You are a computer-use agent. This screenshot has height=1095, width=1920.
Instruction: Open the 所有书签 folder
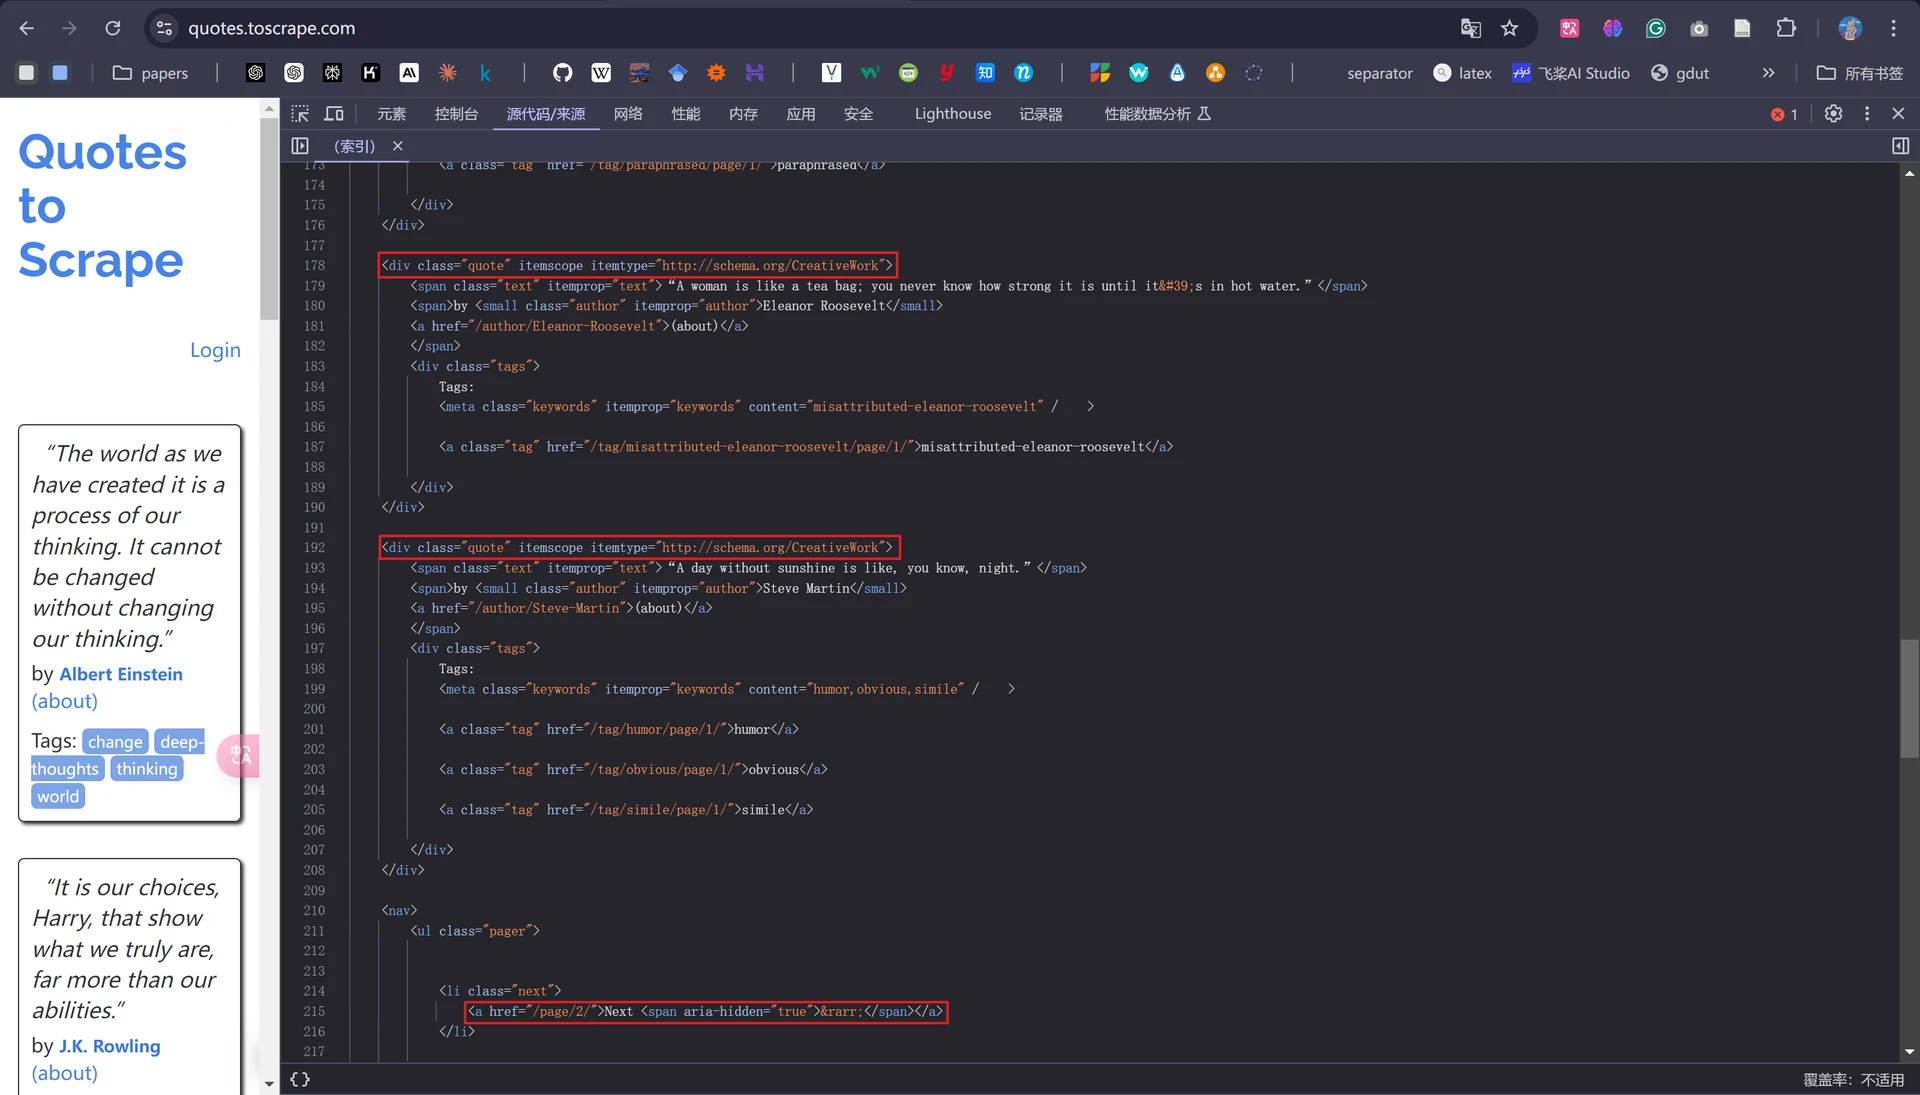coord(1860,73)
